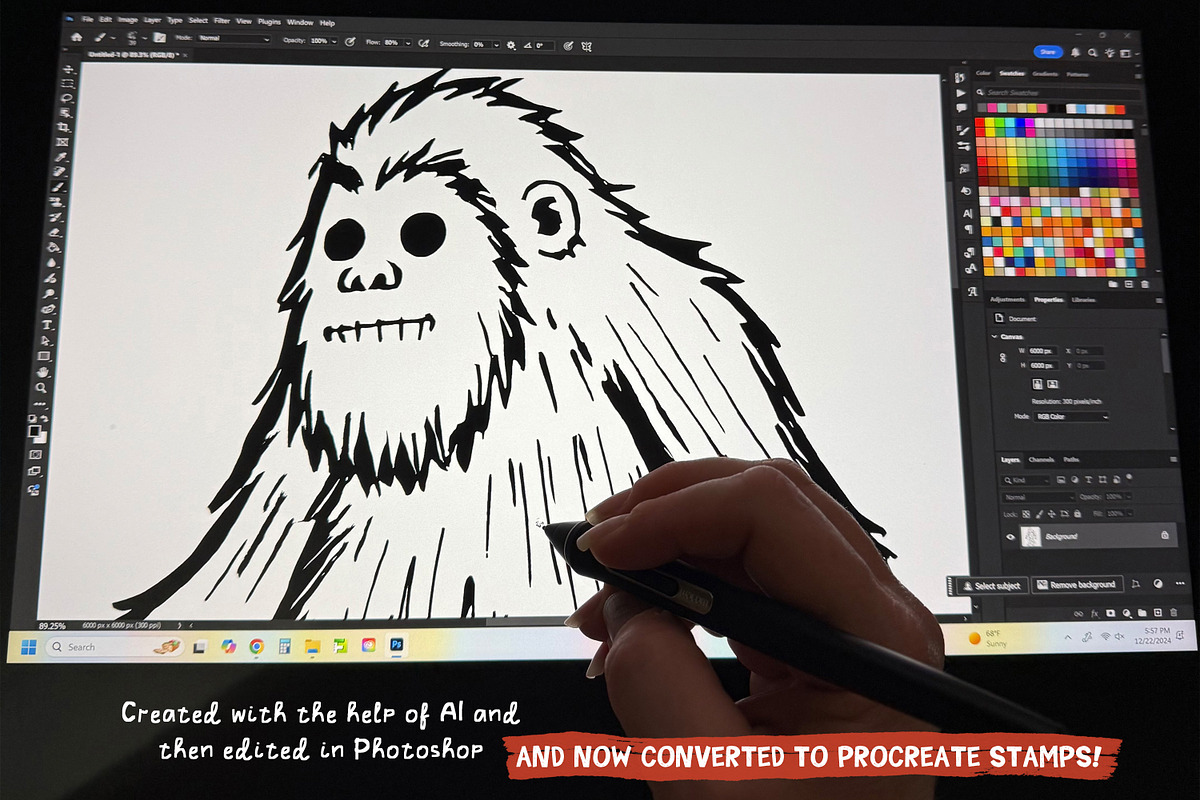The width and height of the screenshot is (1200, 800).
Task: Click the Remove background button
Action: pyautogui.click(x=1078, y=585)
